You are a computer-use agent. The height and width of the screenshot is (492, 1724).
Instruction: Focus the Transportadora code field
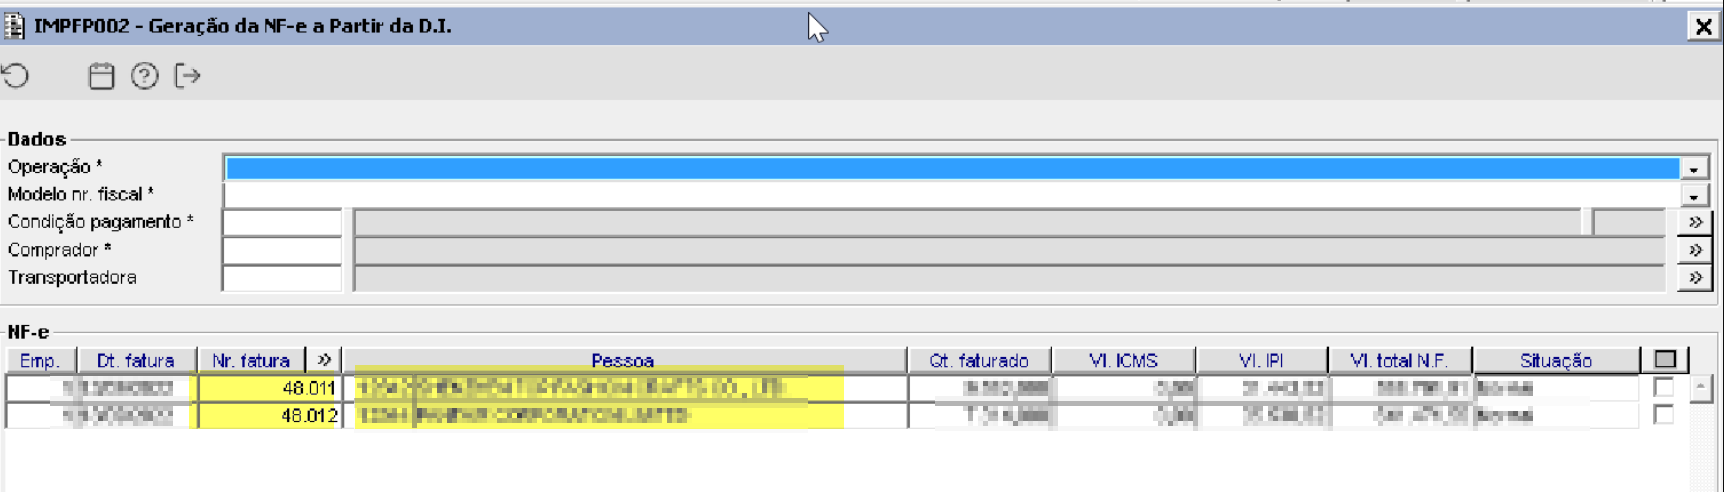[x=282, y=277]
